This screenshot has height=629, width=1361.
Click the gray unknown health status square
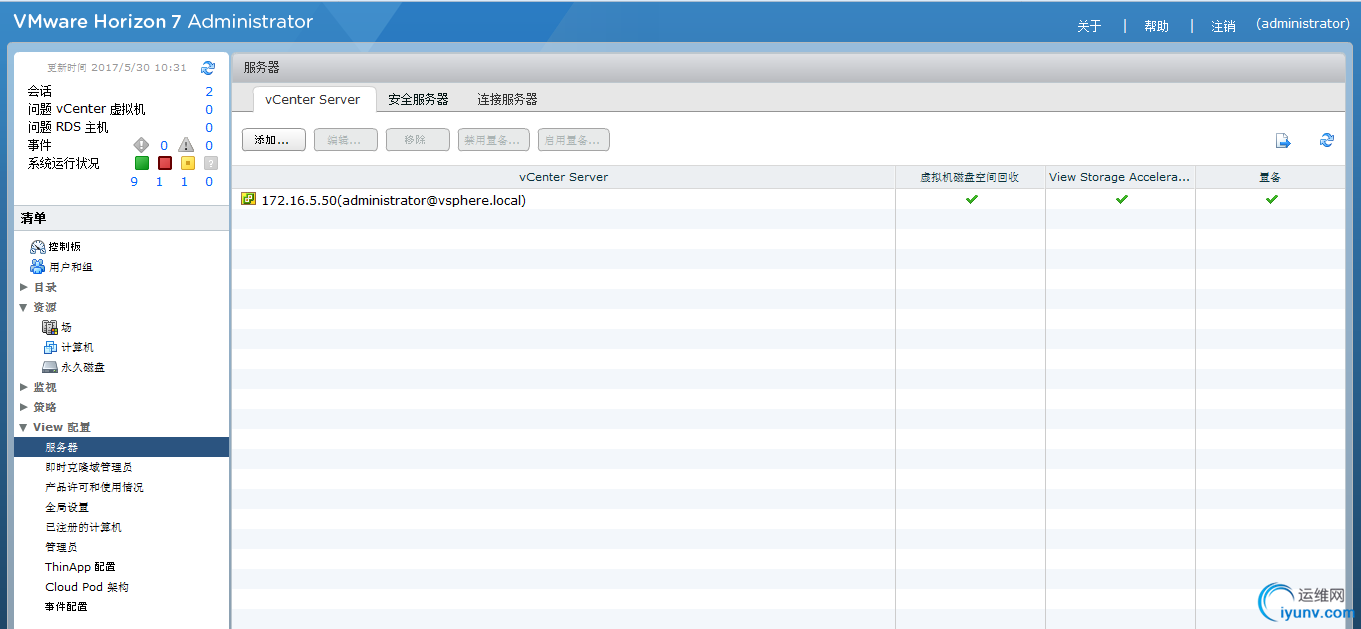pos(210,163)
